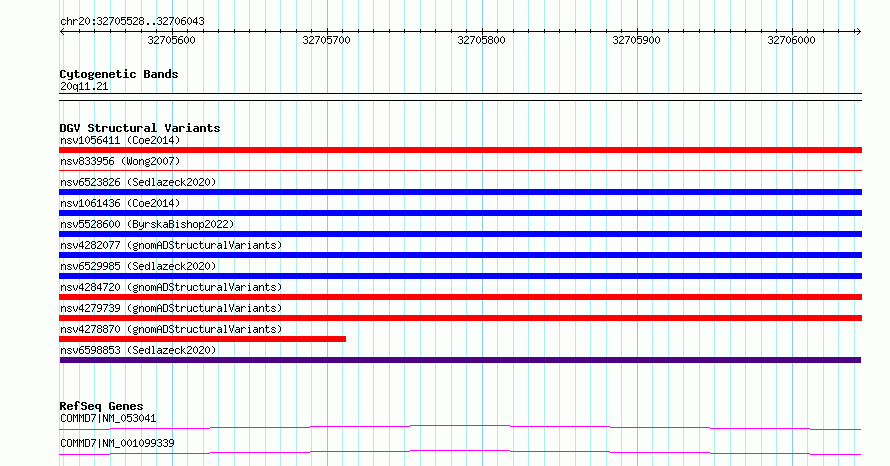This screenshot has height=466, width=890.
Task: Select the Cytogenetic Bands track title
Action: (x=119, y=74)
